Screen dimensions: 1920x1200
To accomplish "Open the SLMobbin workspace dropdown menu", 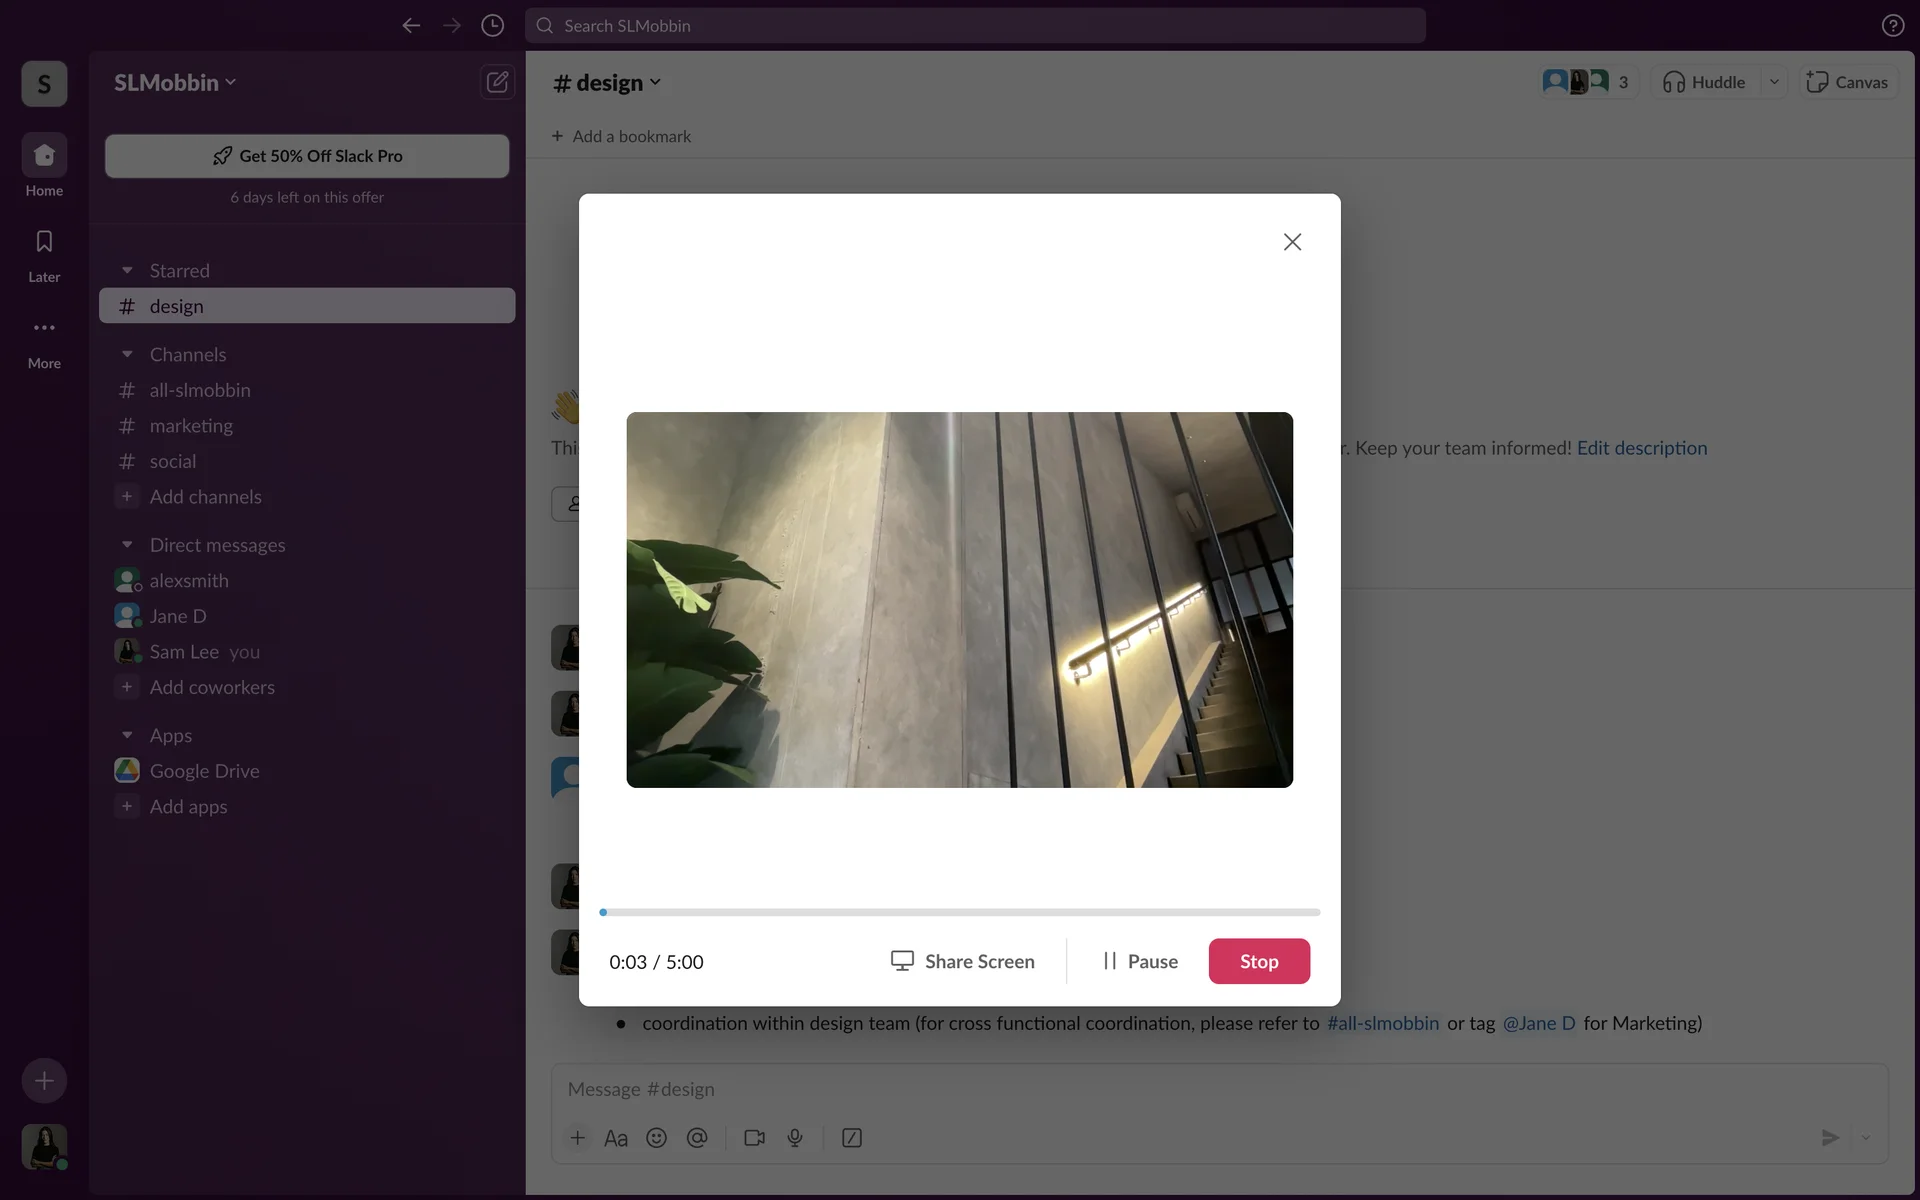I will point(175,83).
